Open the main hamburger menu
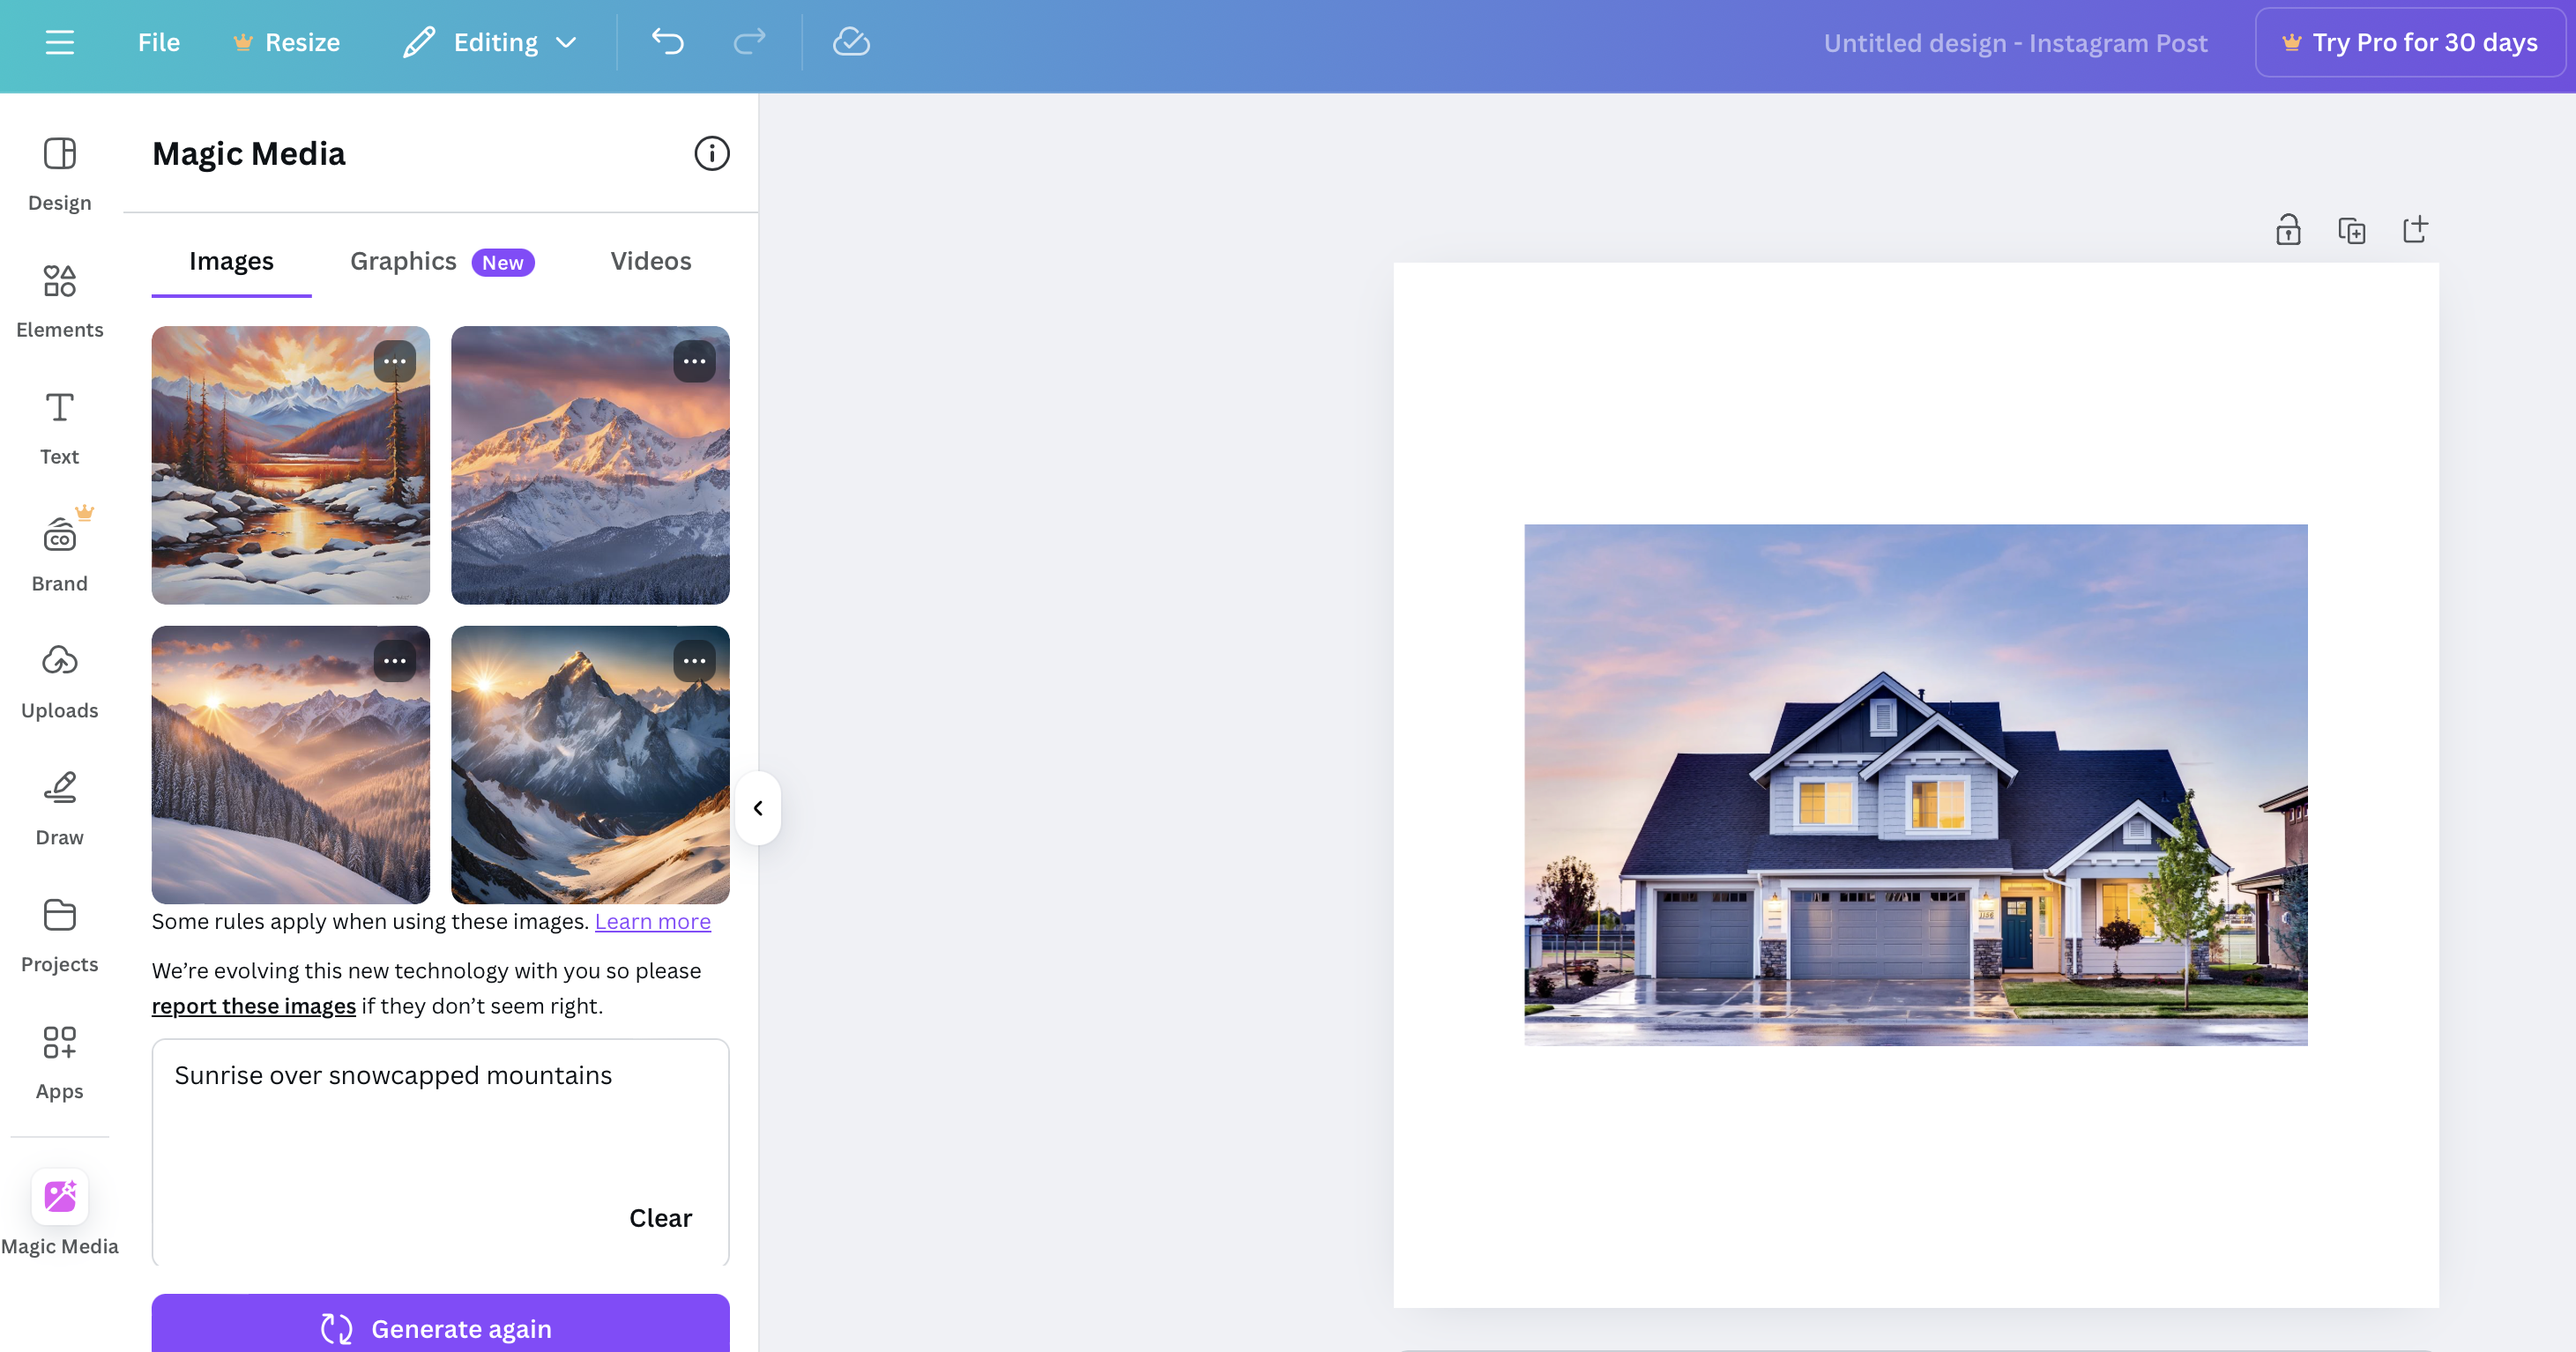Screen dimensions: 2576x1352 click(60, 42)
